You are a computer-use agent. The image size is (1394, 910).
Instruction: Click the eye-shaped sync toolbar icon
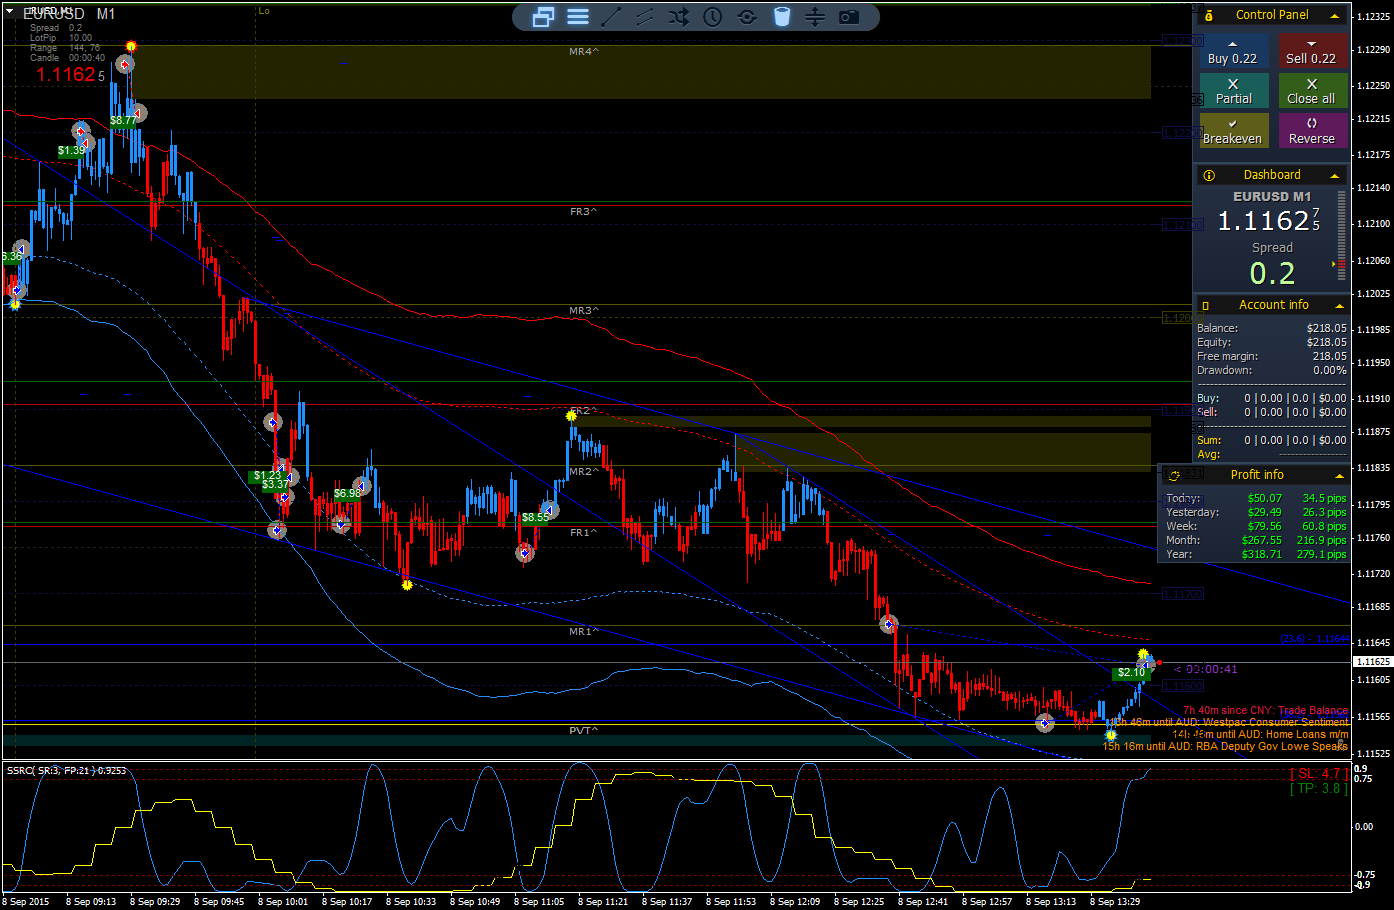tap(747, 17)
